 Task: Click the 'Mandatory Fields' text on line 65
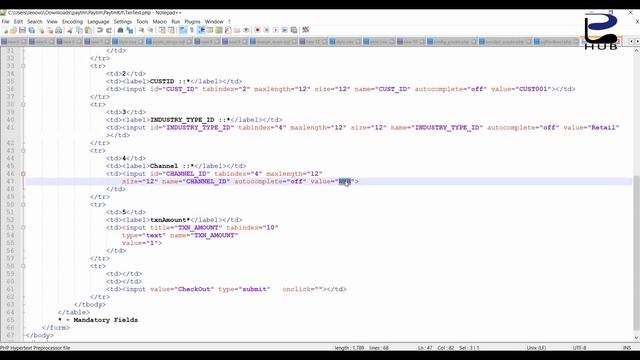(x=106, y=320)
